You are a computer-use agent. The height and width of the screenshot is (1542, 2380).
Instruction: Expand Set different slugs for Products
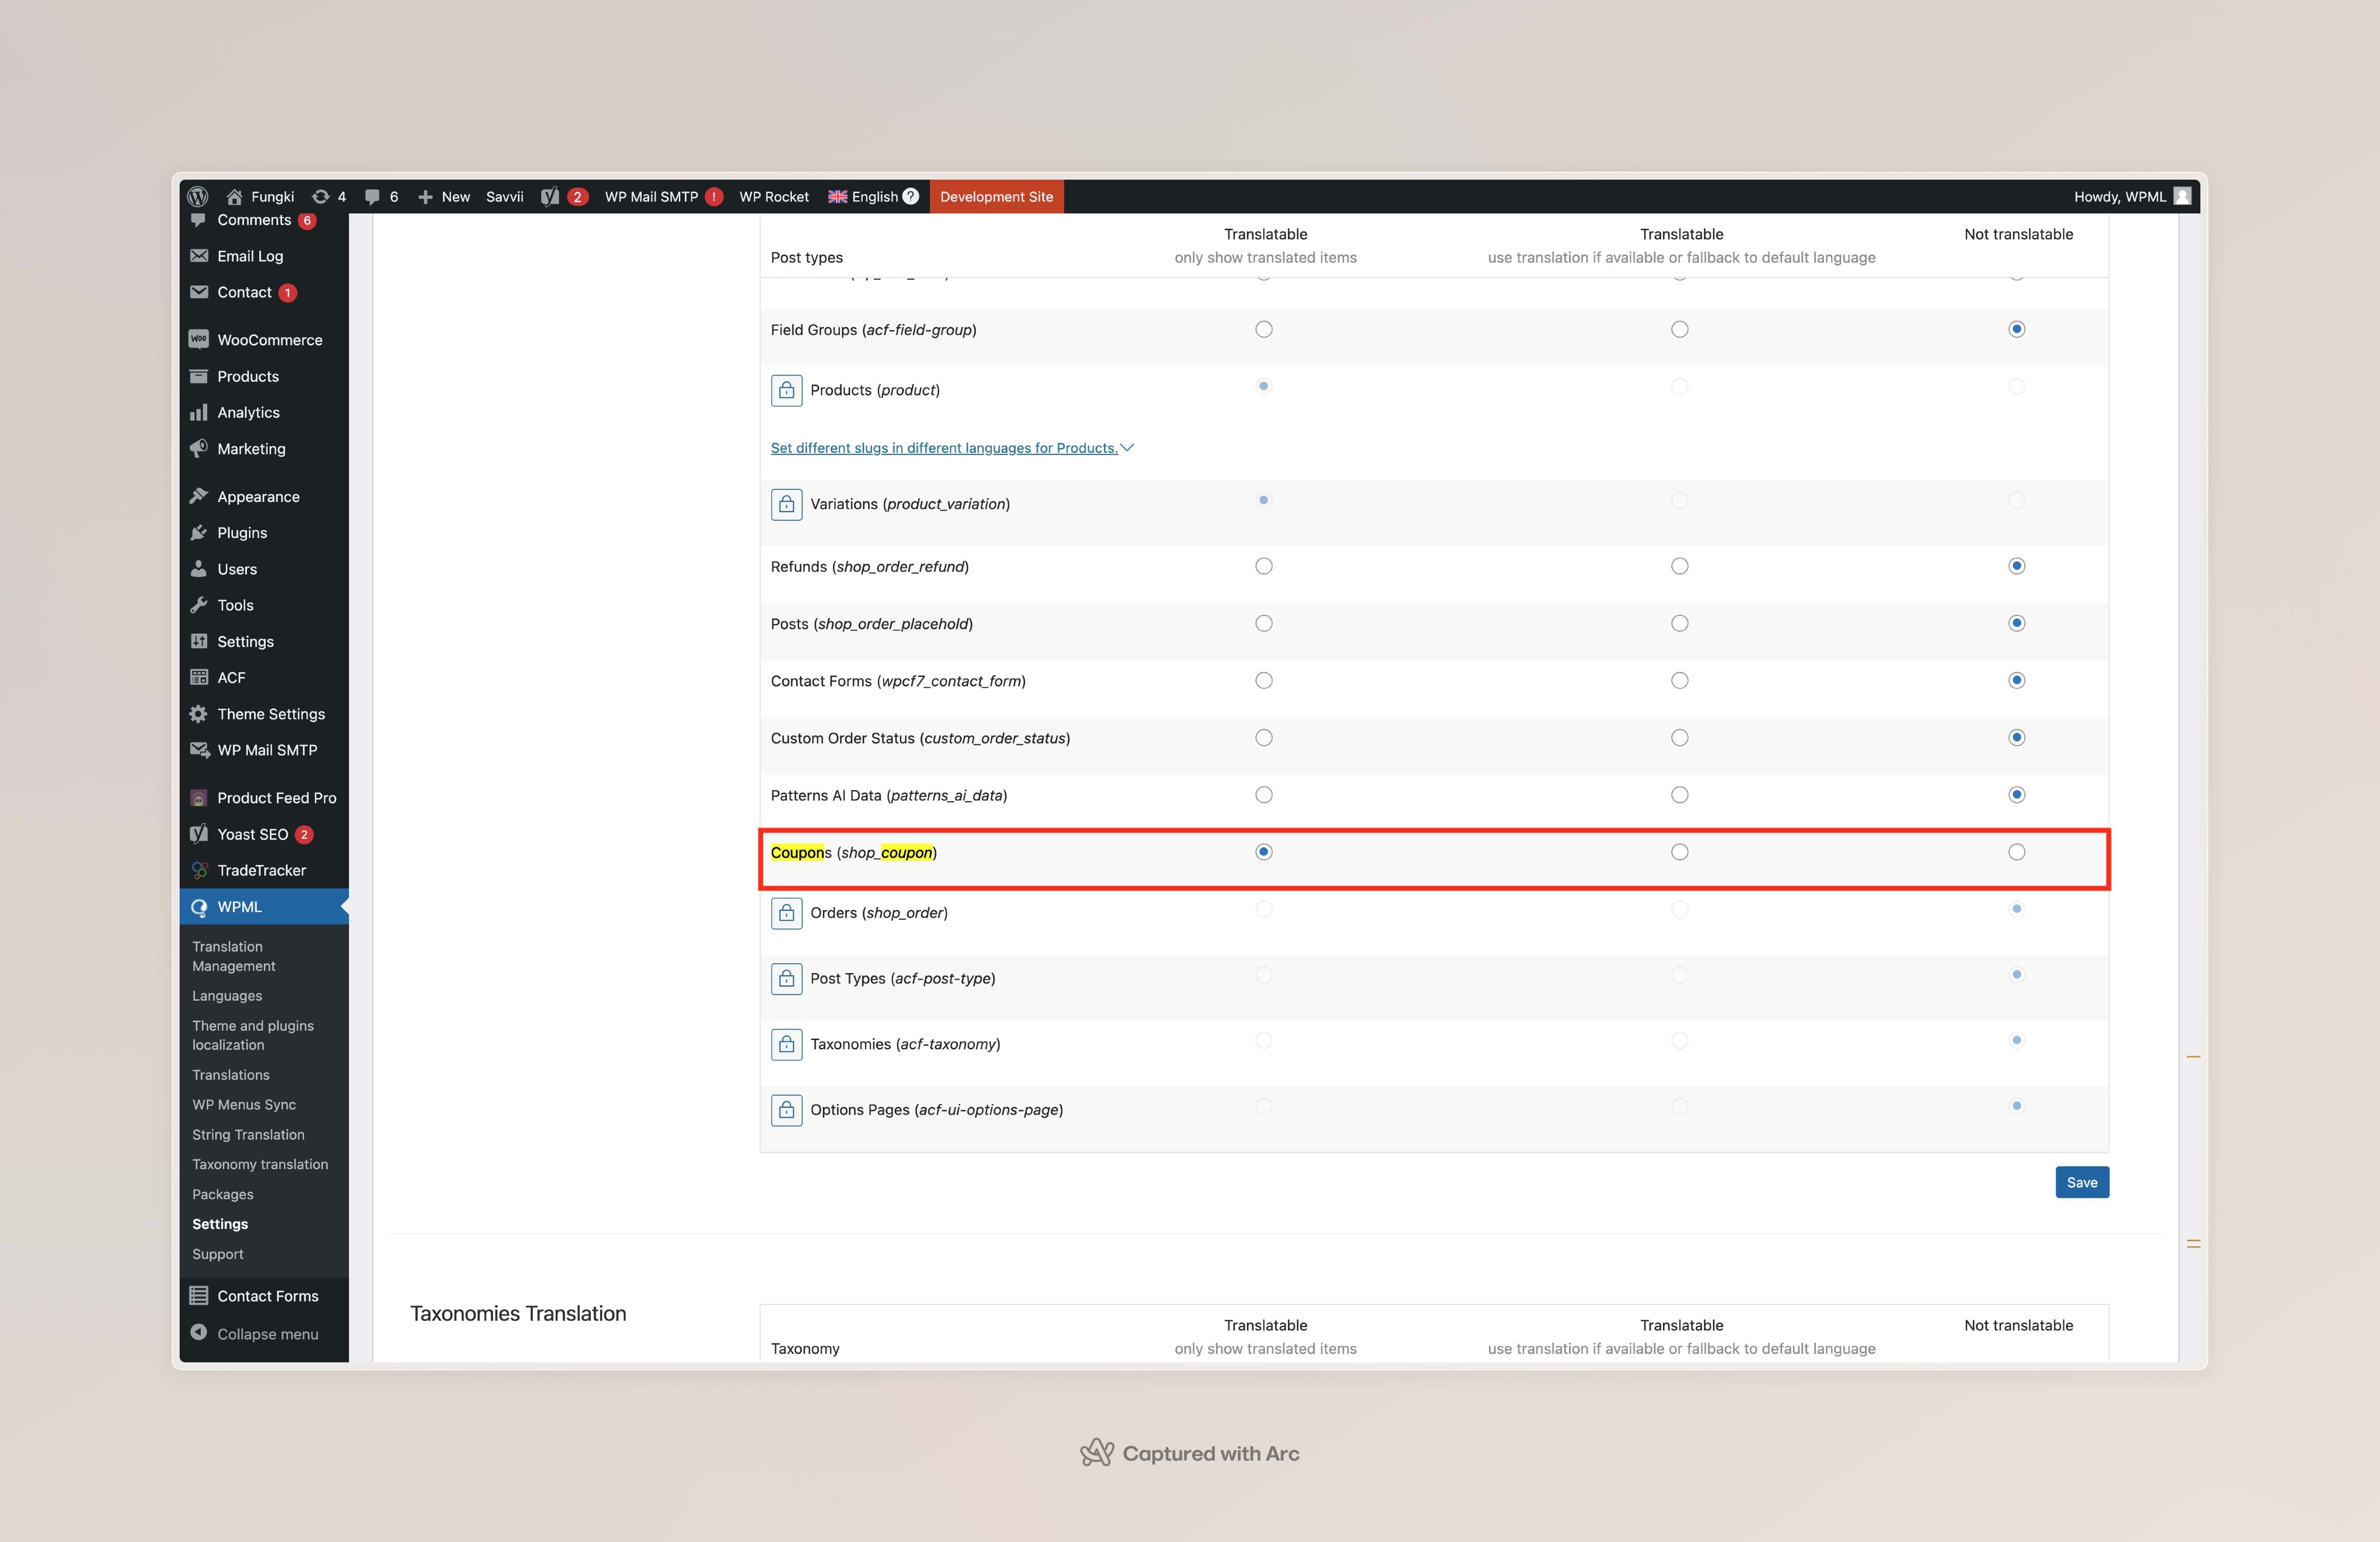click(952, 448)
